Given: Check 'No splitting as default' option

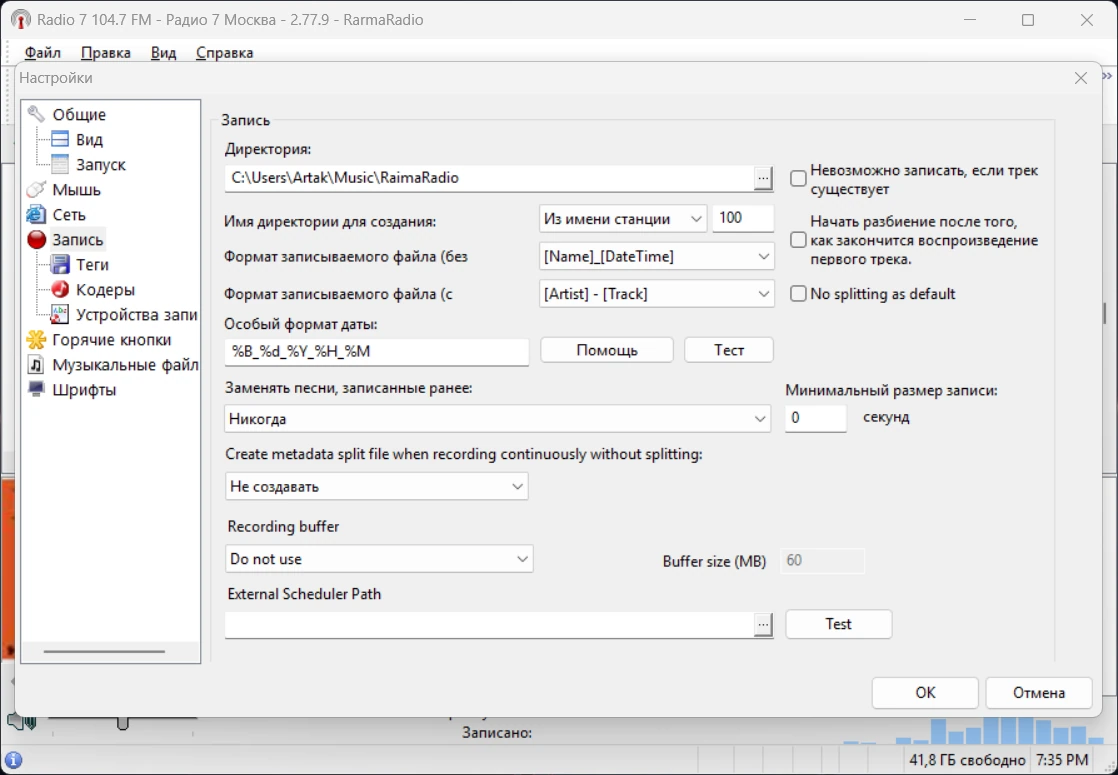Looking at the screenshot, I should click(x=799, y=294).
